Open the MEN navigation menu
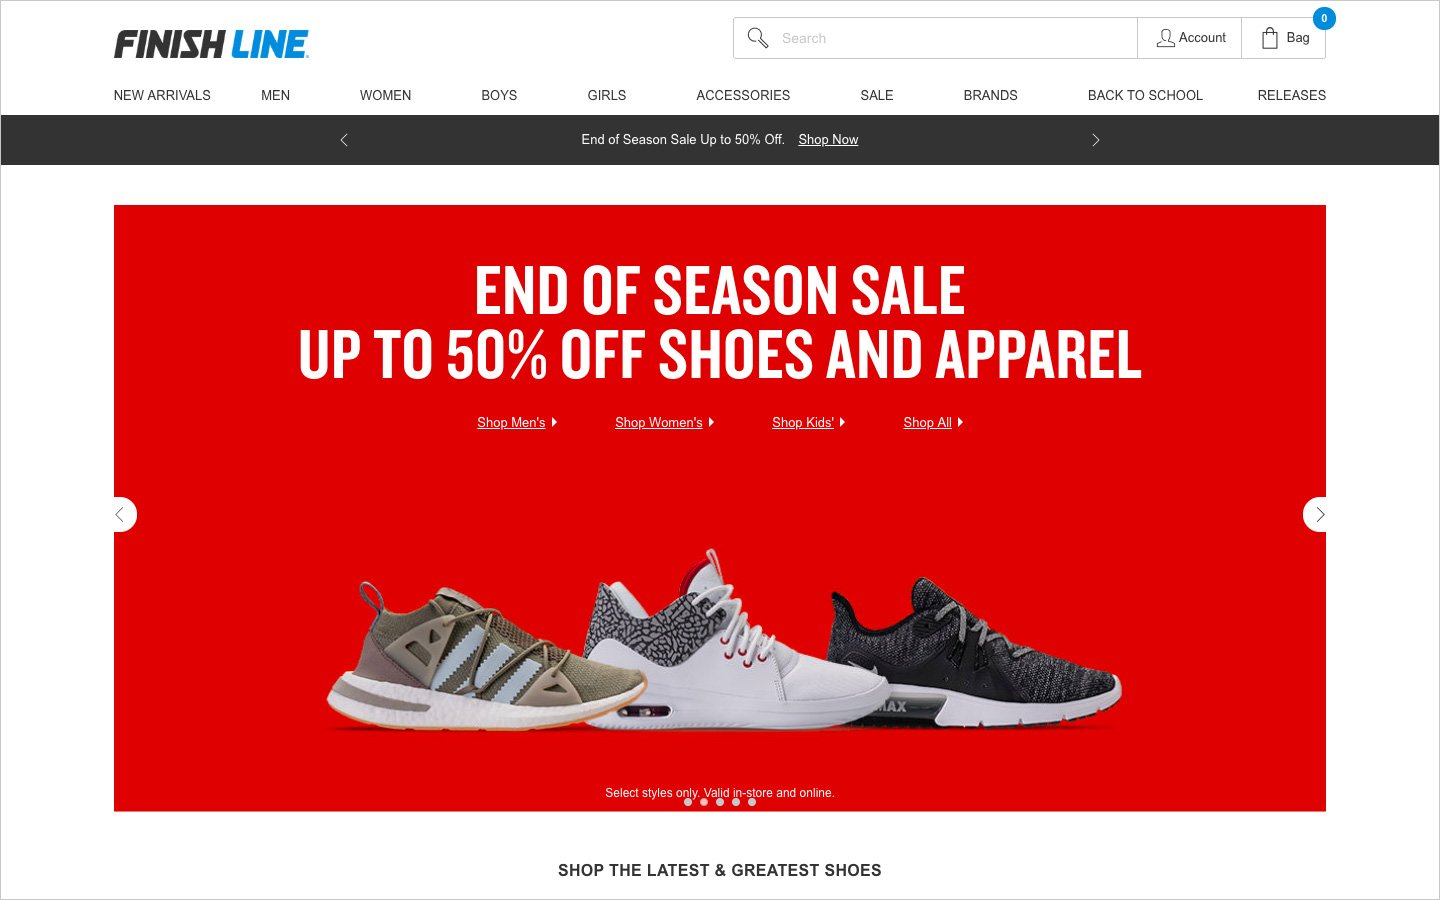The image size is (1440, 900). (x=276, y=95)
